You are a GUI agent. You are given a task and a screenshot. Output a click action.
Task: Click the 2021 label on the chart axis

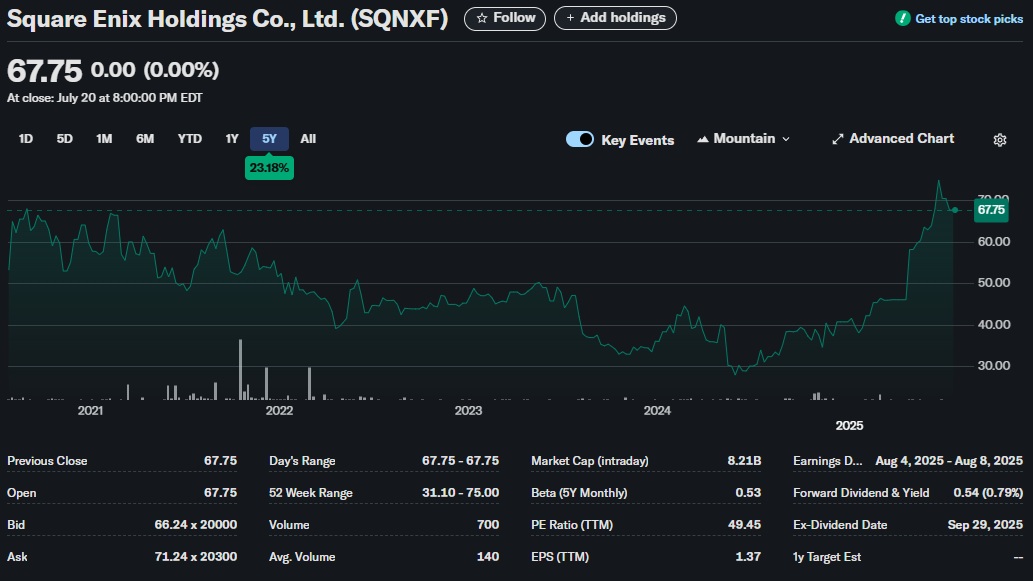90,411
